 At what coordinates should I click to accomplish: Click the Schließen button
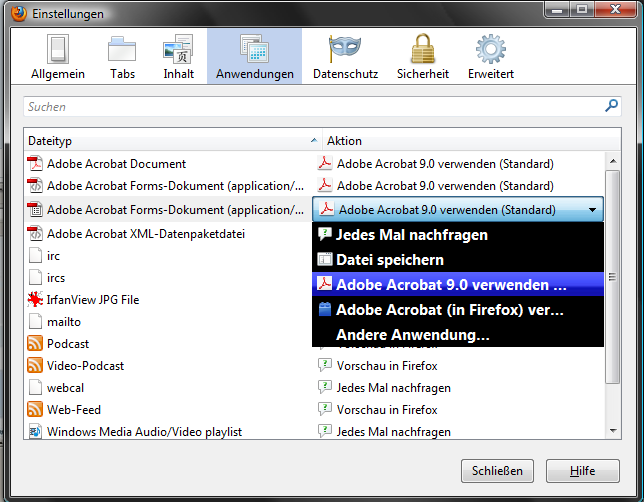(497, 471)
